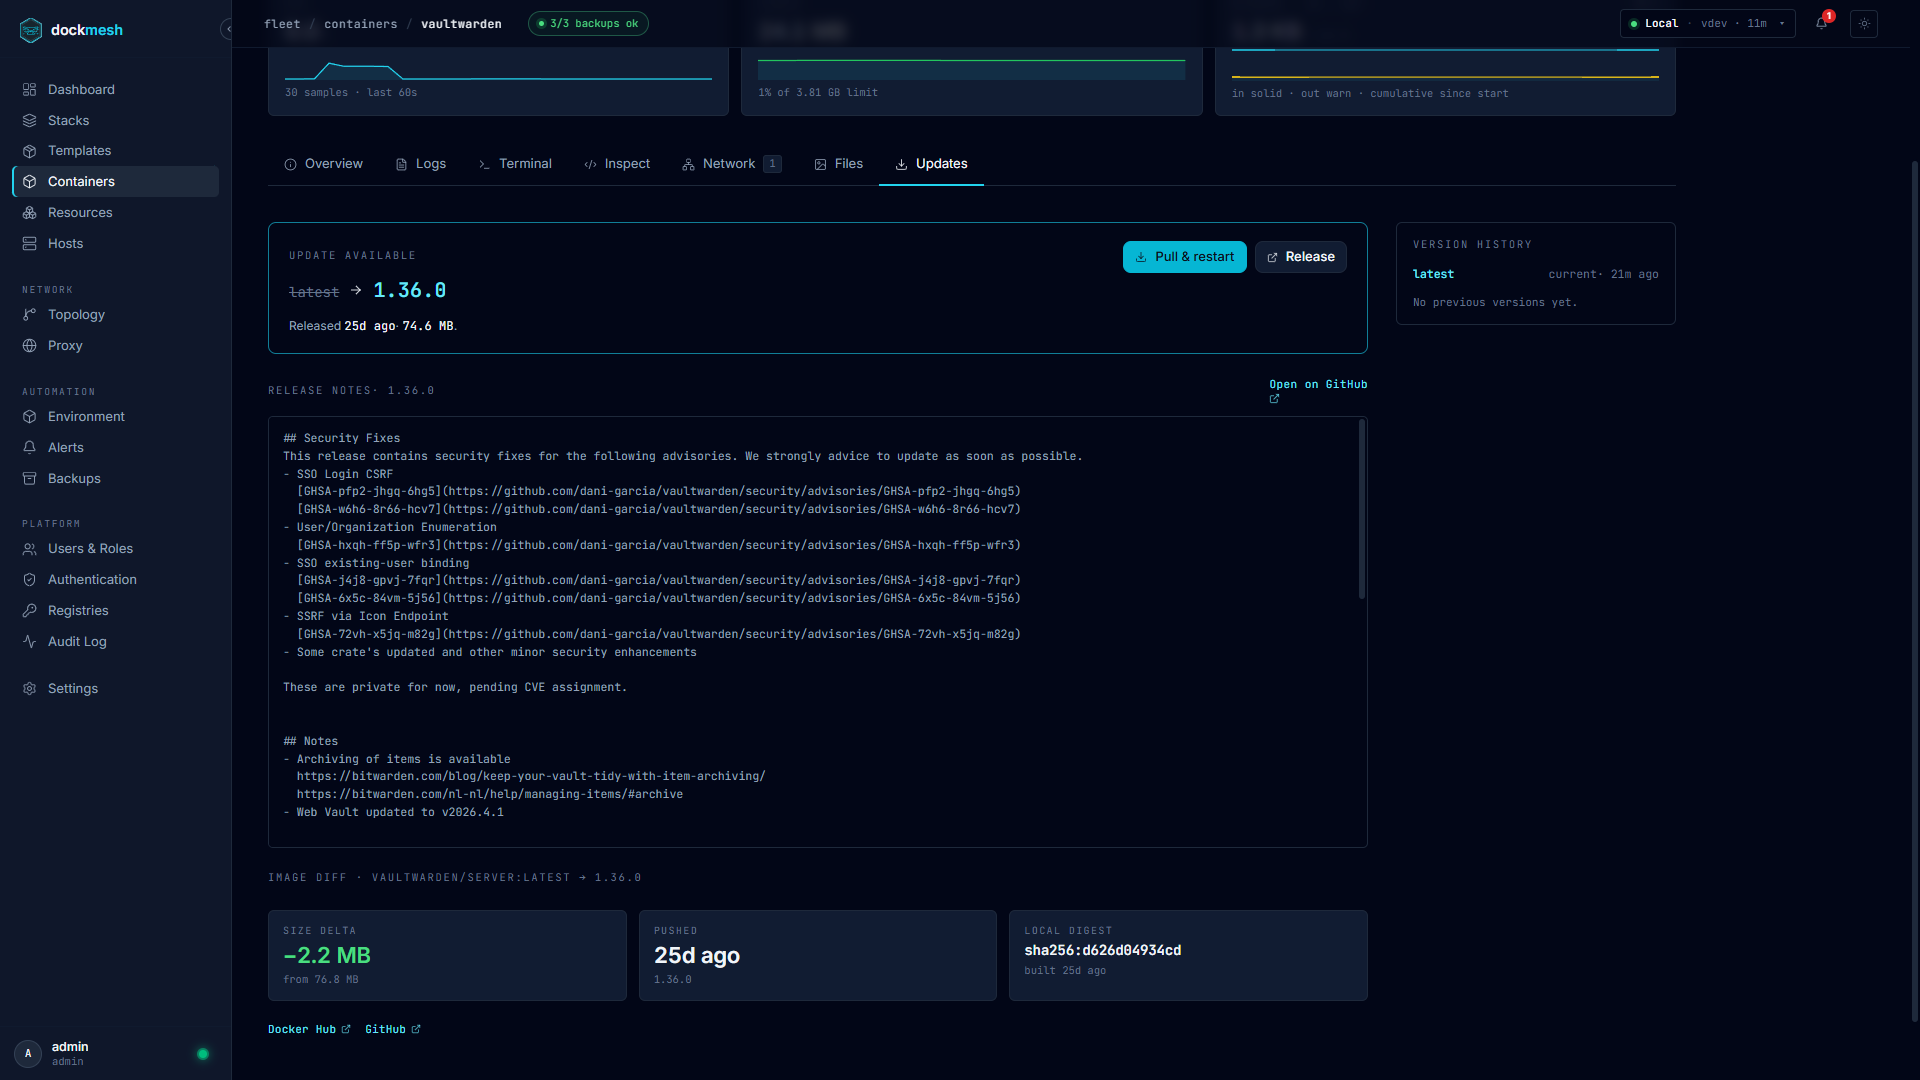The width and height of the screenshot is (1920, 1080).
Task: Open the notifications bell in header
Action: pos(1822,24)
